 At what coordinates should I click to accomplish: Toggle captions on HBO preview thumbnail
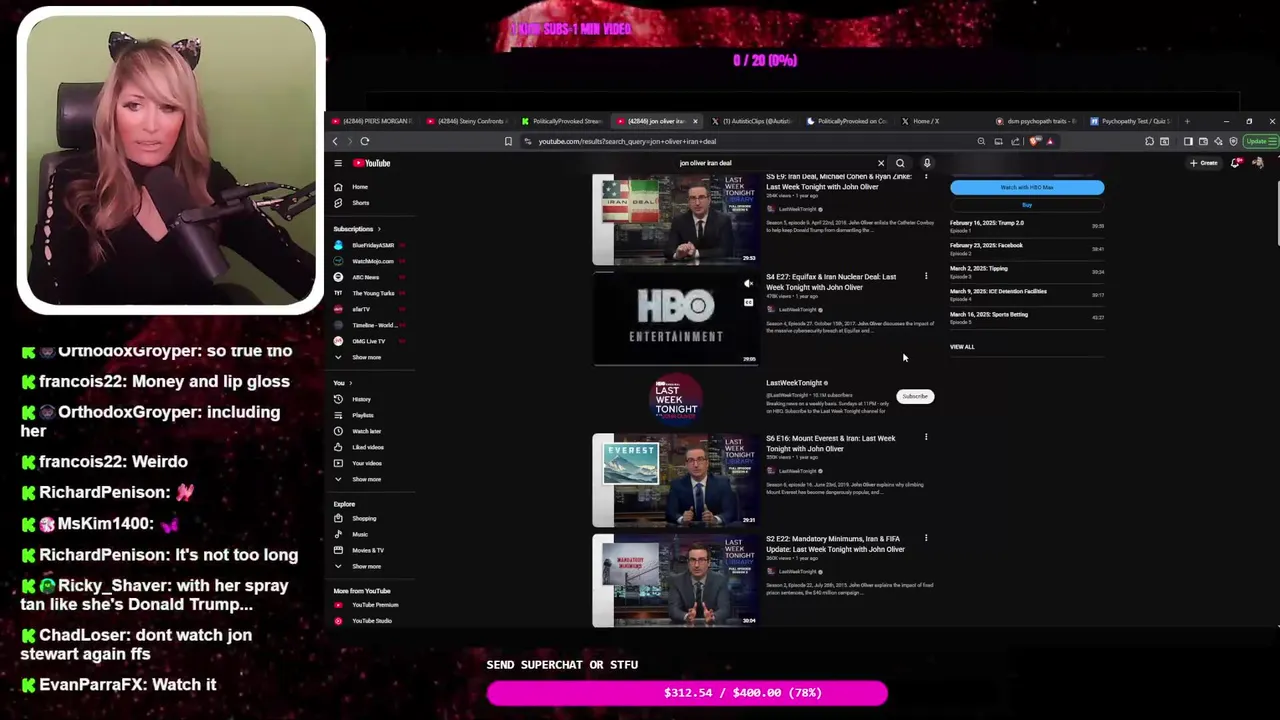tap(748, 302)
